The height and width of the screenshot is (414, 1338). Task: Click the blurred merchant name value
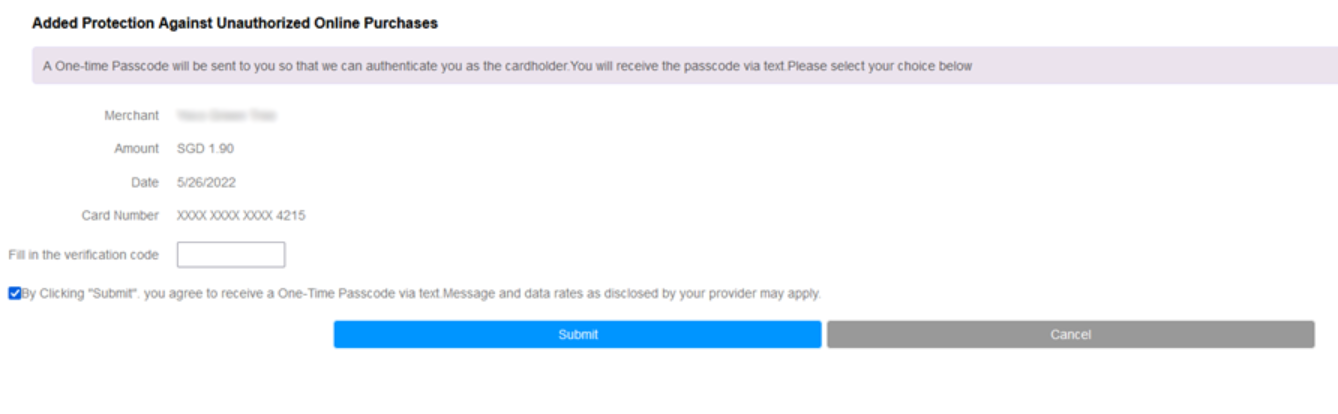click(226, 116)
